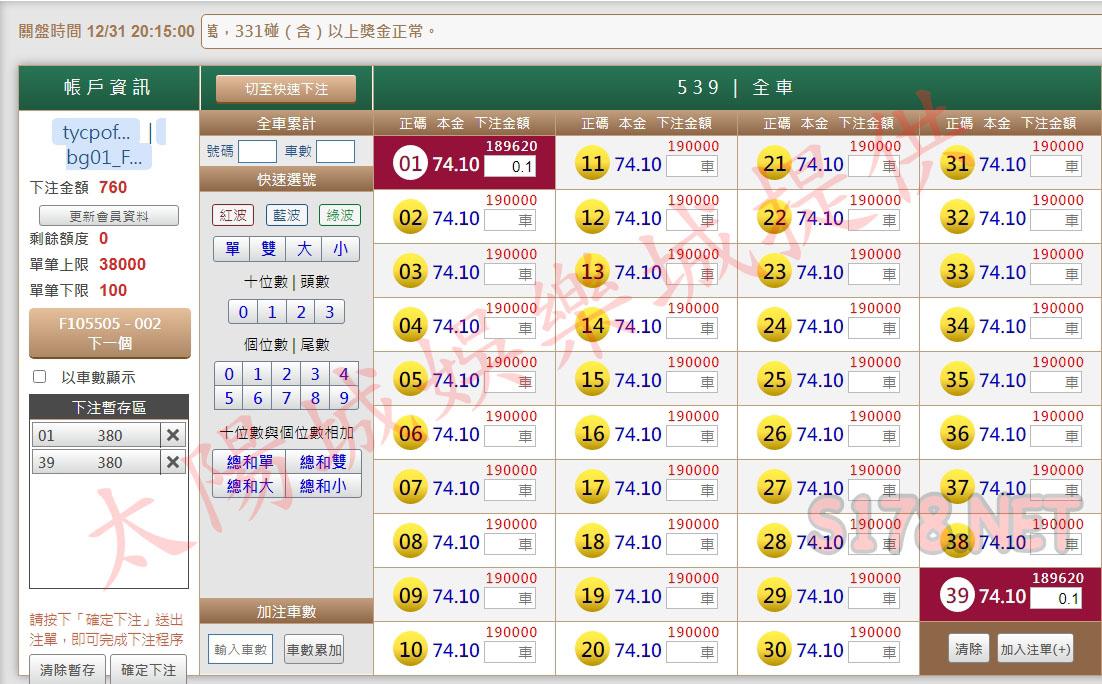Click number ball 32
Image resolution: width=1102 pixels, height=684 pixels.
(957, 218)
